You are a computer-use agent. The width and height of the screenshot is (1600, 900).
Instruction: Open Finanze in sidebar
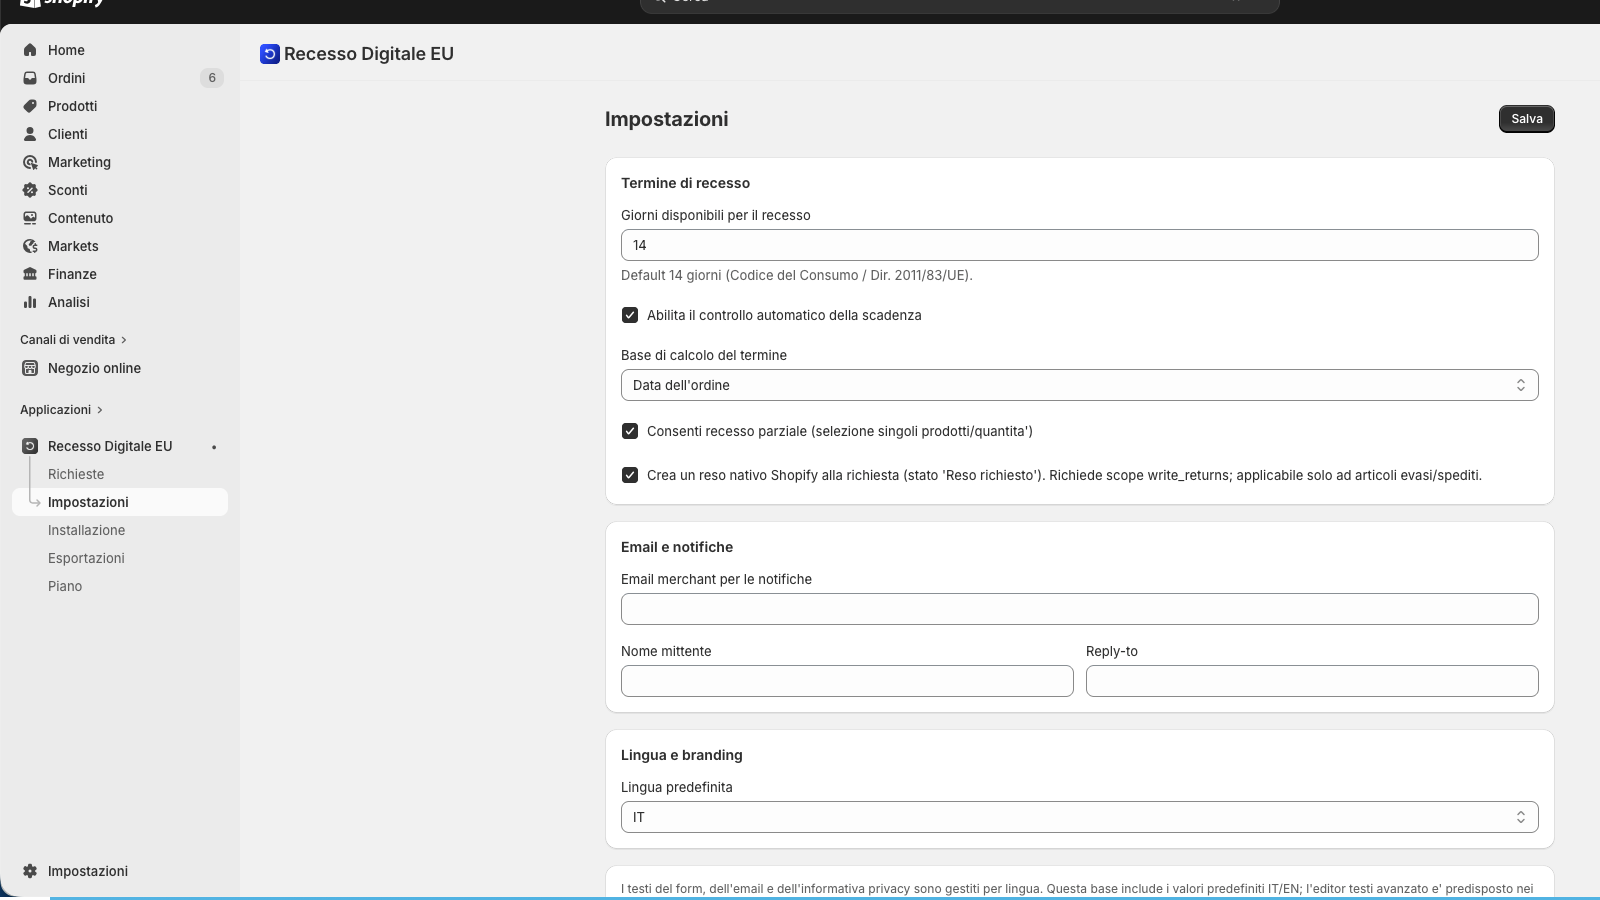click(x=120, y=274)
